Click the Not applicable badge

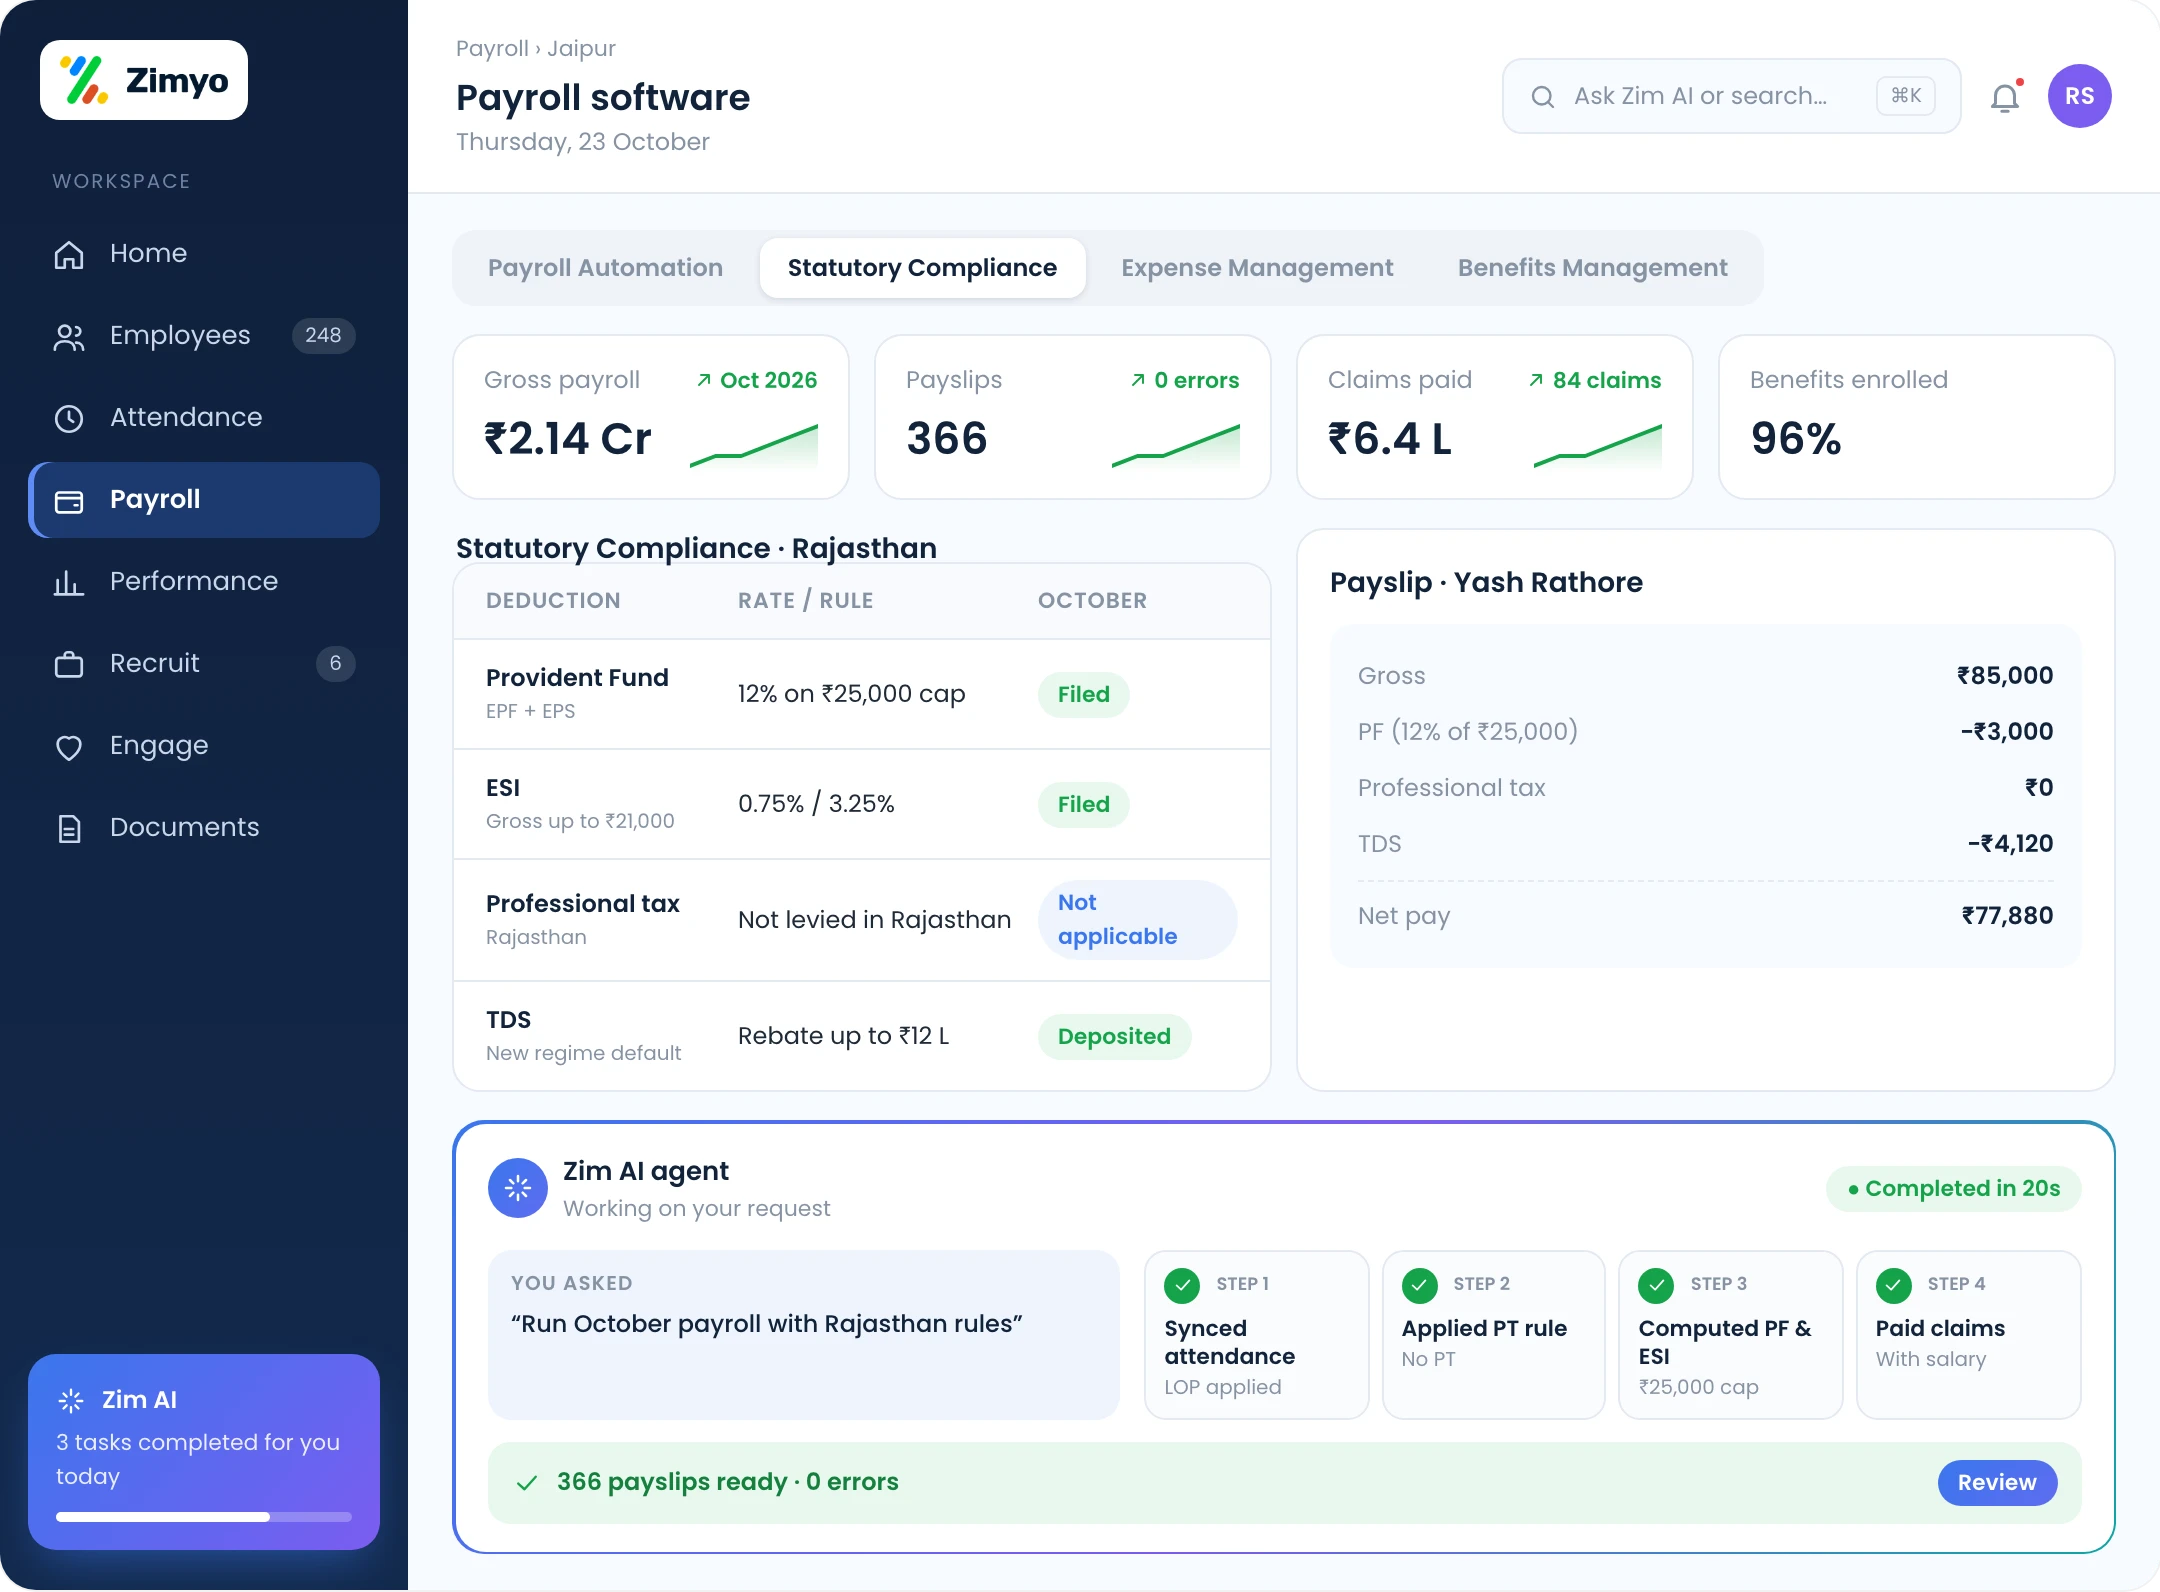[x=1138, y=920]
